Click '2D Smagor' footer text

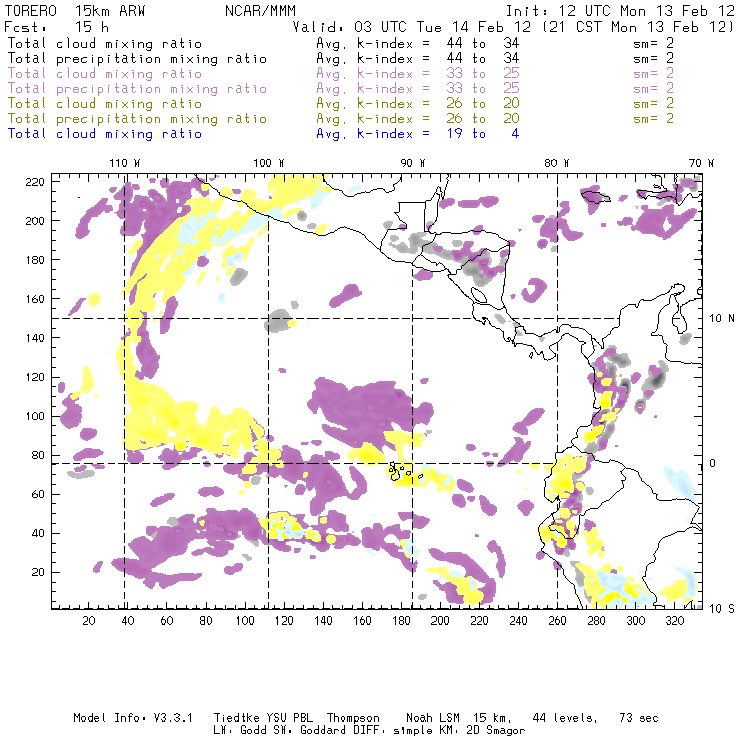click(x=496, y=731)
